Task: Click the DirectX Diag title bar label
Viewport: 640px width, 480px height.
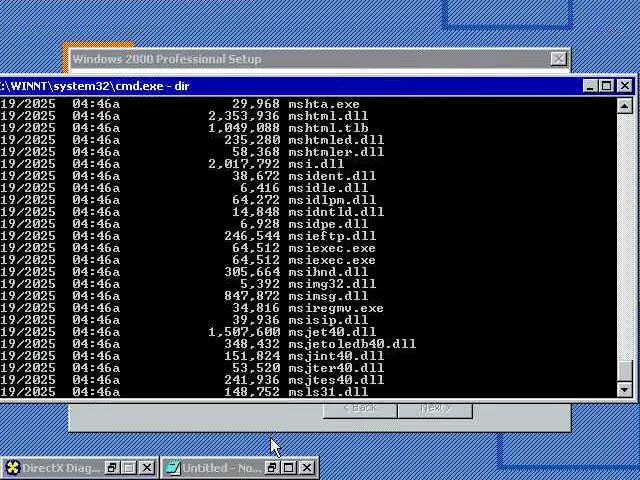Action: click(60, 468)
